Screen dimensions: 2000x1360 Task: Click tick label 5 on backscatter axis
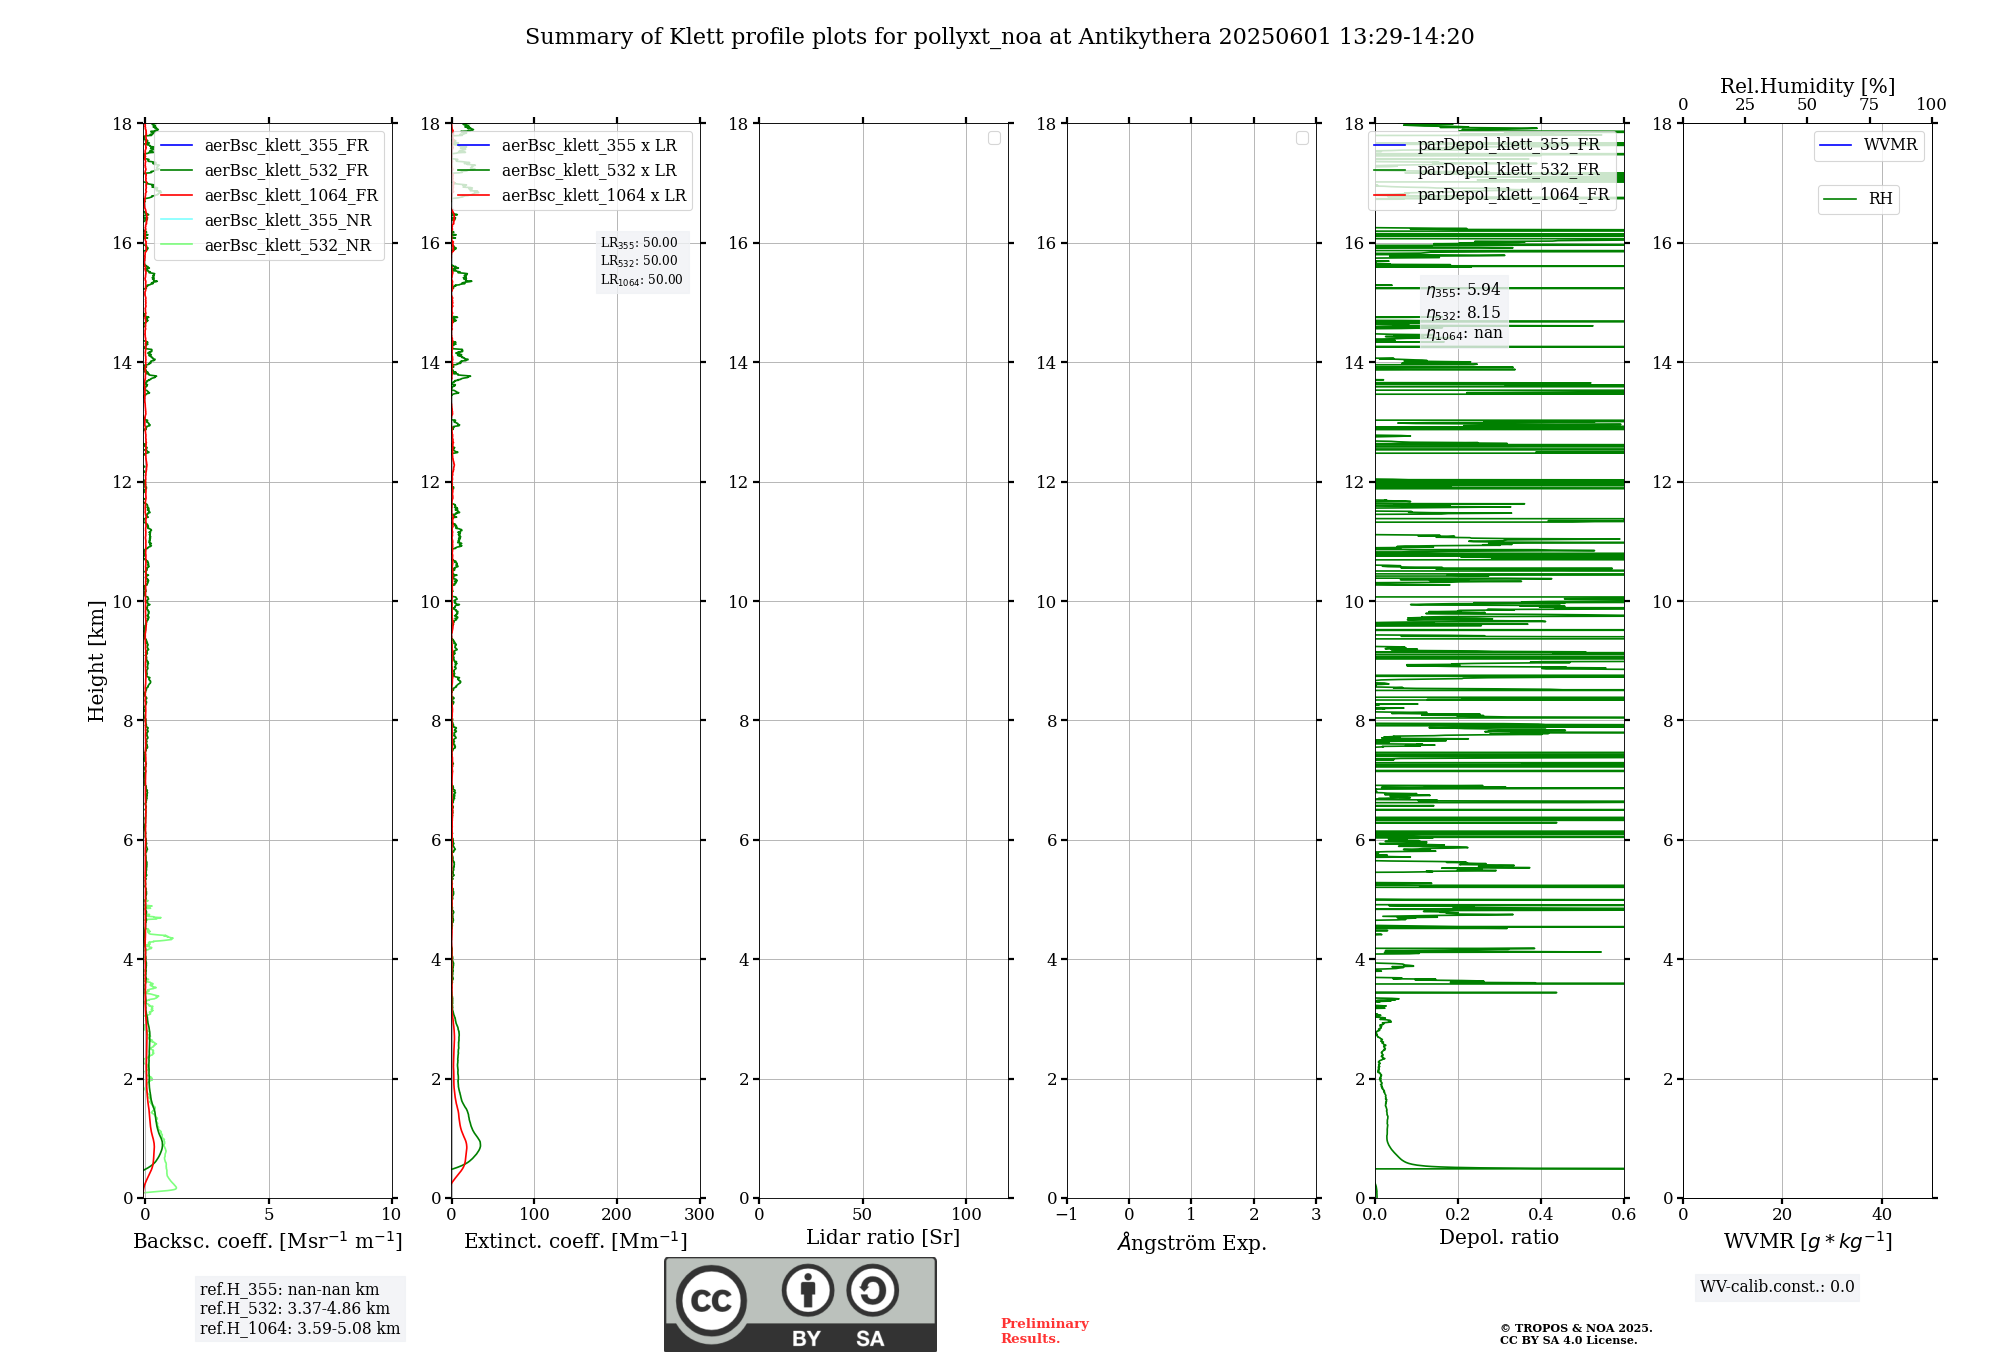269,1215
